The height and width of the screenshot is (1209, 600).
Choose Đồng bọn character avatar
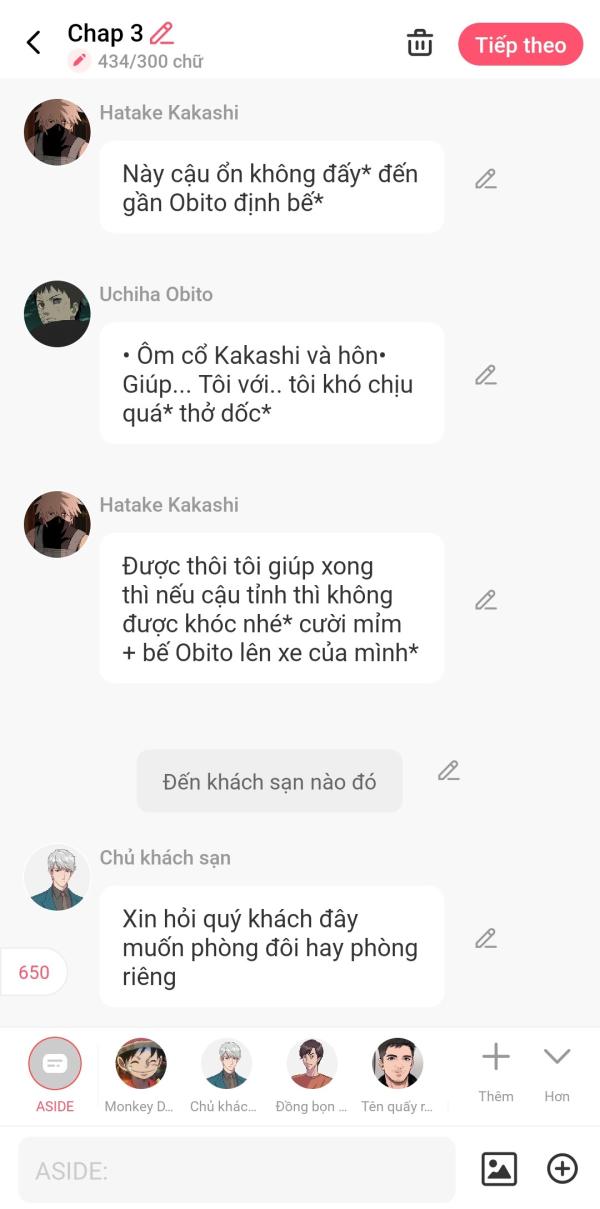point(311,1075)
